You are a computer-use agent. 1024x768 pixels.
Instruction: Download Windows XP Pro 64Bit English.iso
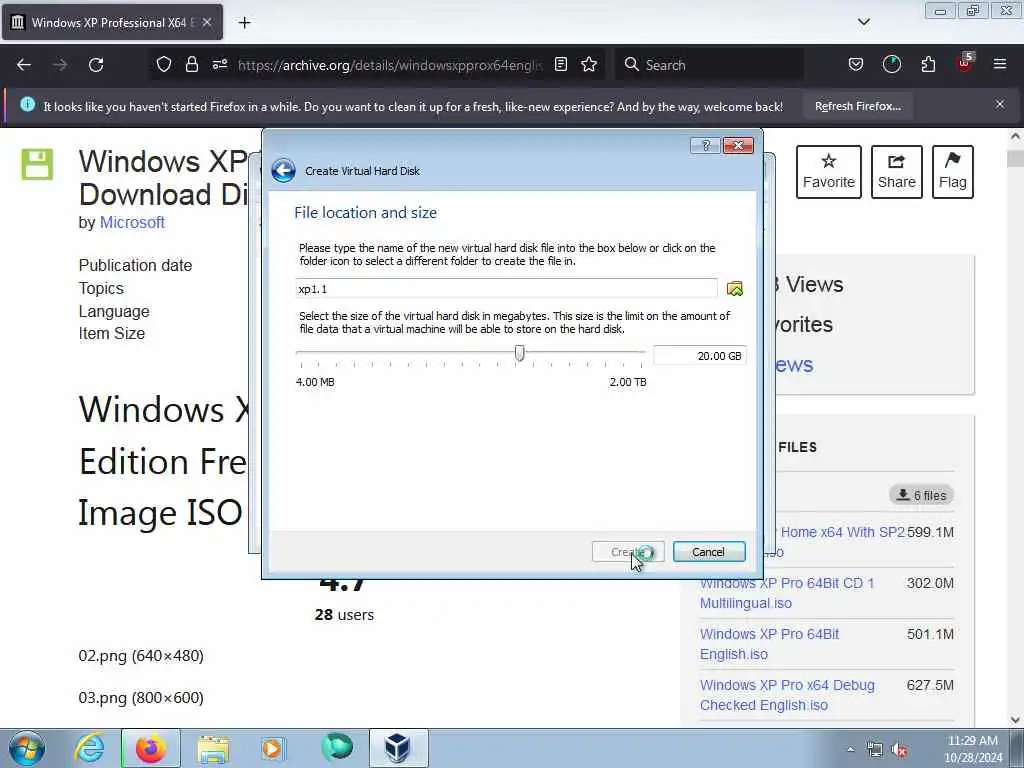point(769,644)
